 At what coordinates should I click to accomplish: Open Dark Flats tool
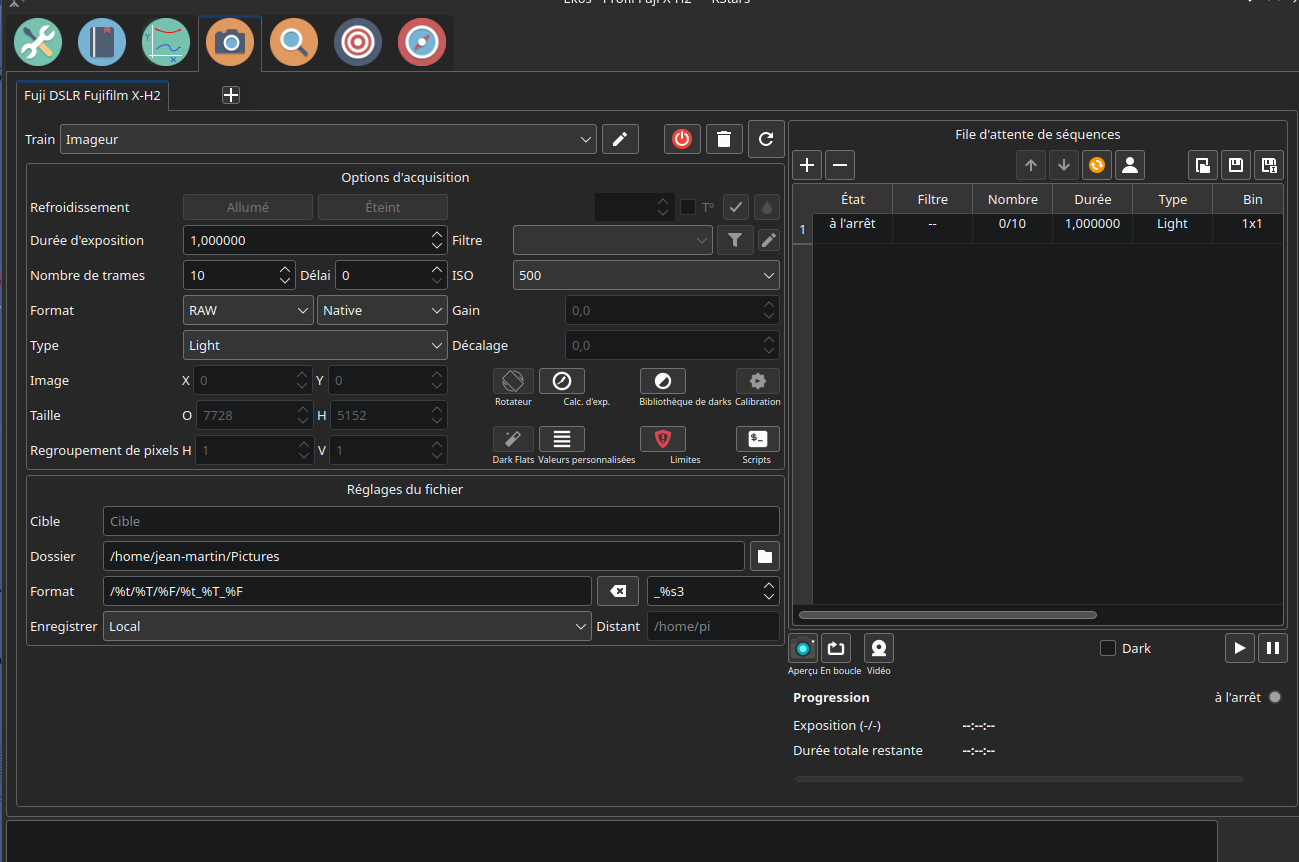pyautogui.click(x=513, y=439)
